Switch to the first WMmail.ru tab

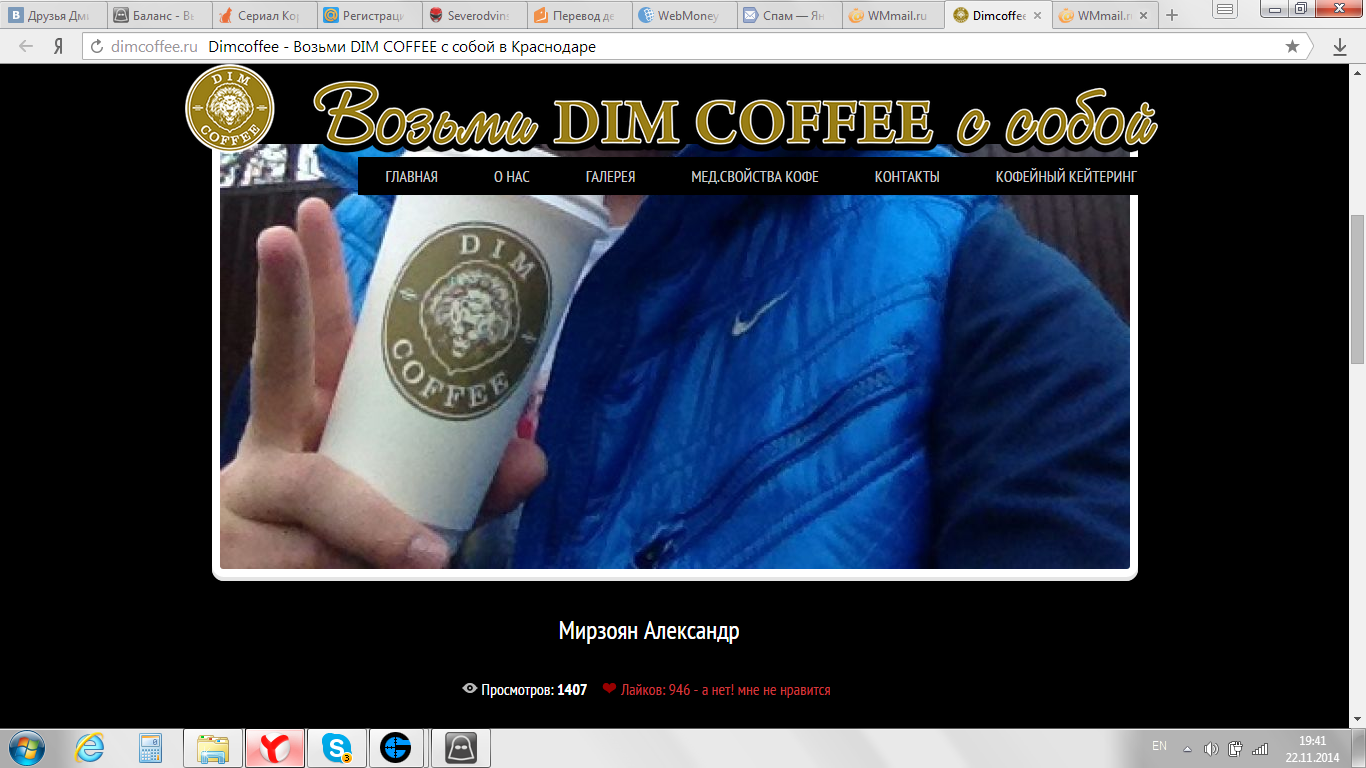(x=894, y=15)
